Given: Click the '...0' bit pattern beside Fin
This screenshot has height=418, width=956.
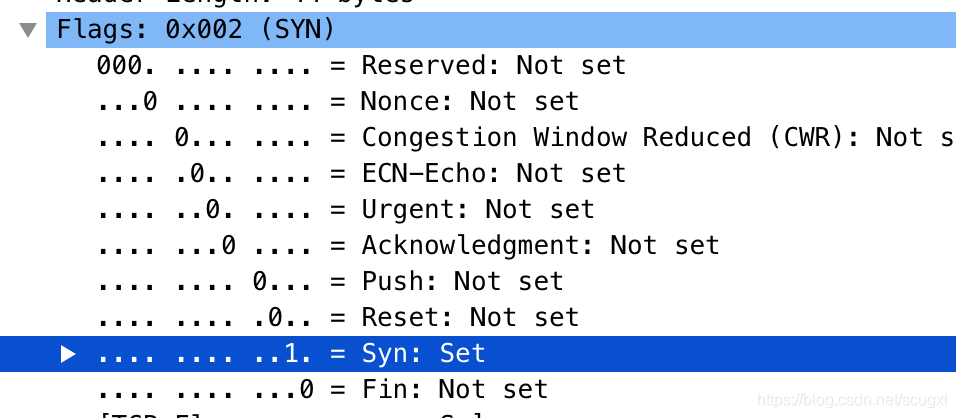Looking at the screenshot, I should point(283,389).
